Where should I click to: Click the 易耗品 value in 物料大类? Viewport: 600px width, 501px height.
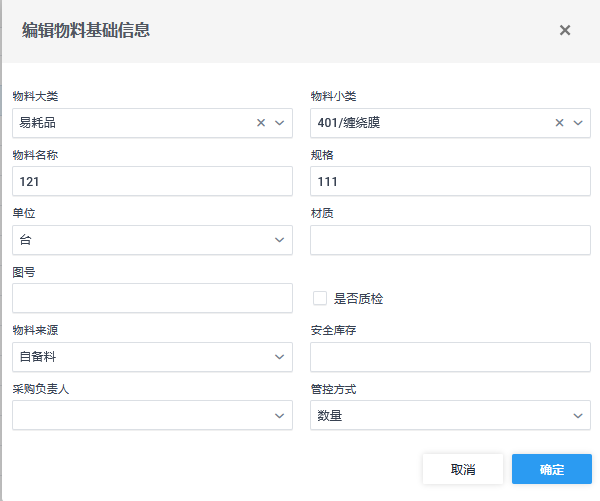[40, 123]
